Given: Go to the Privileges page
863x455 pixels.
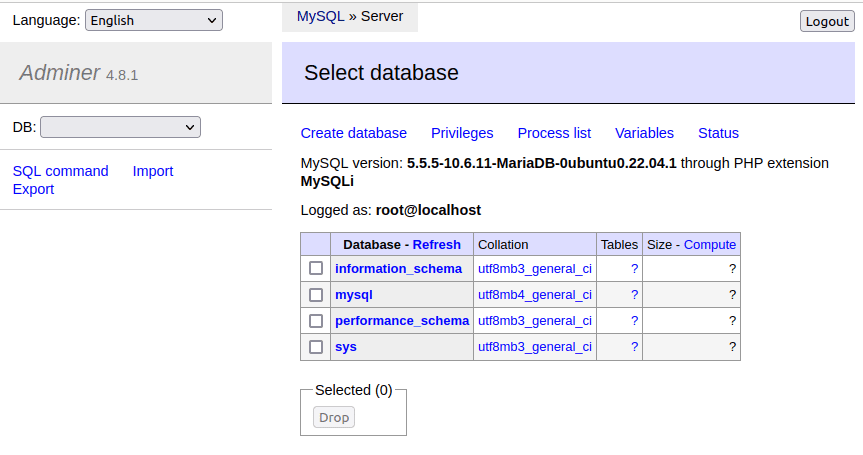Looking at the screenshot, I should coord(462,133).
